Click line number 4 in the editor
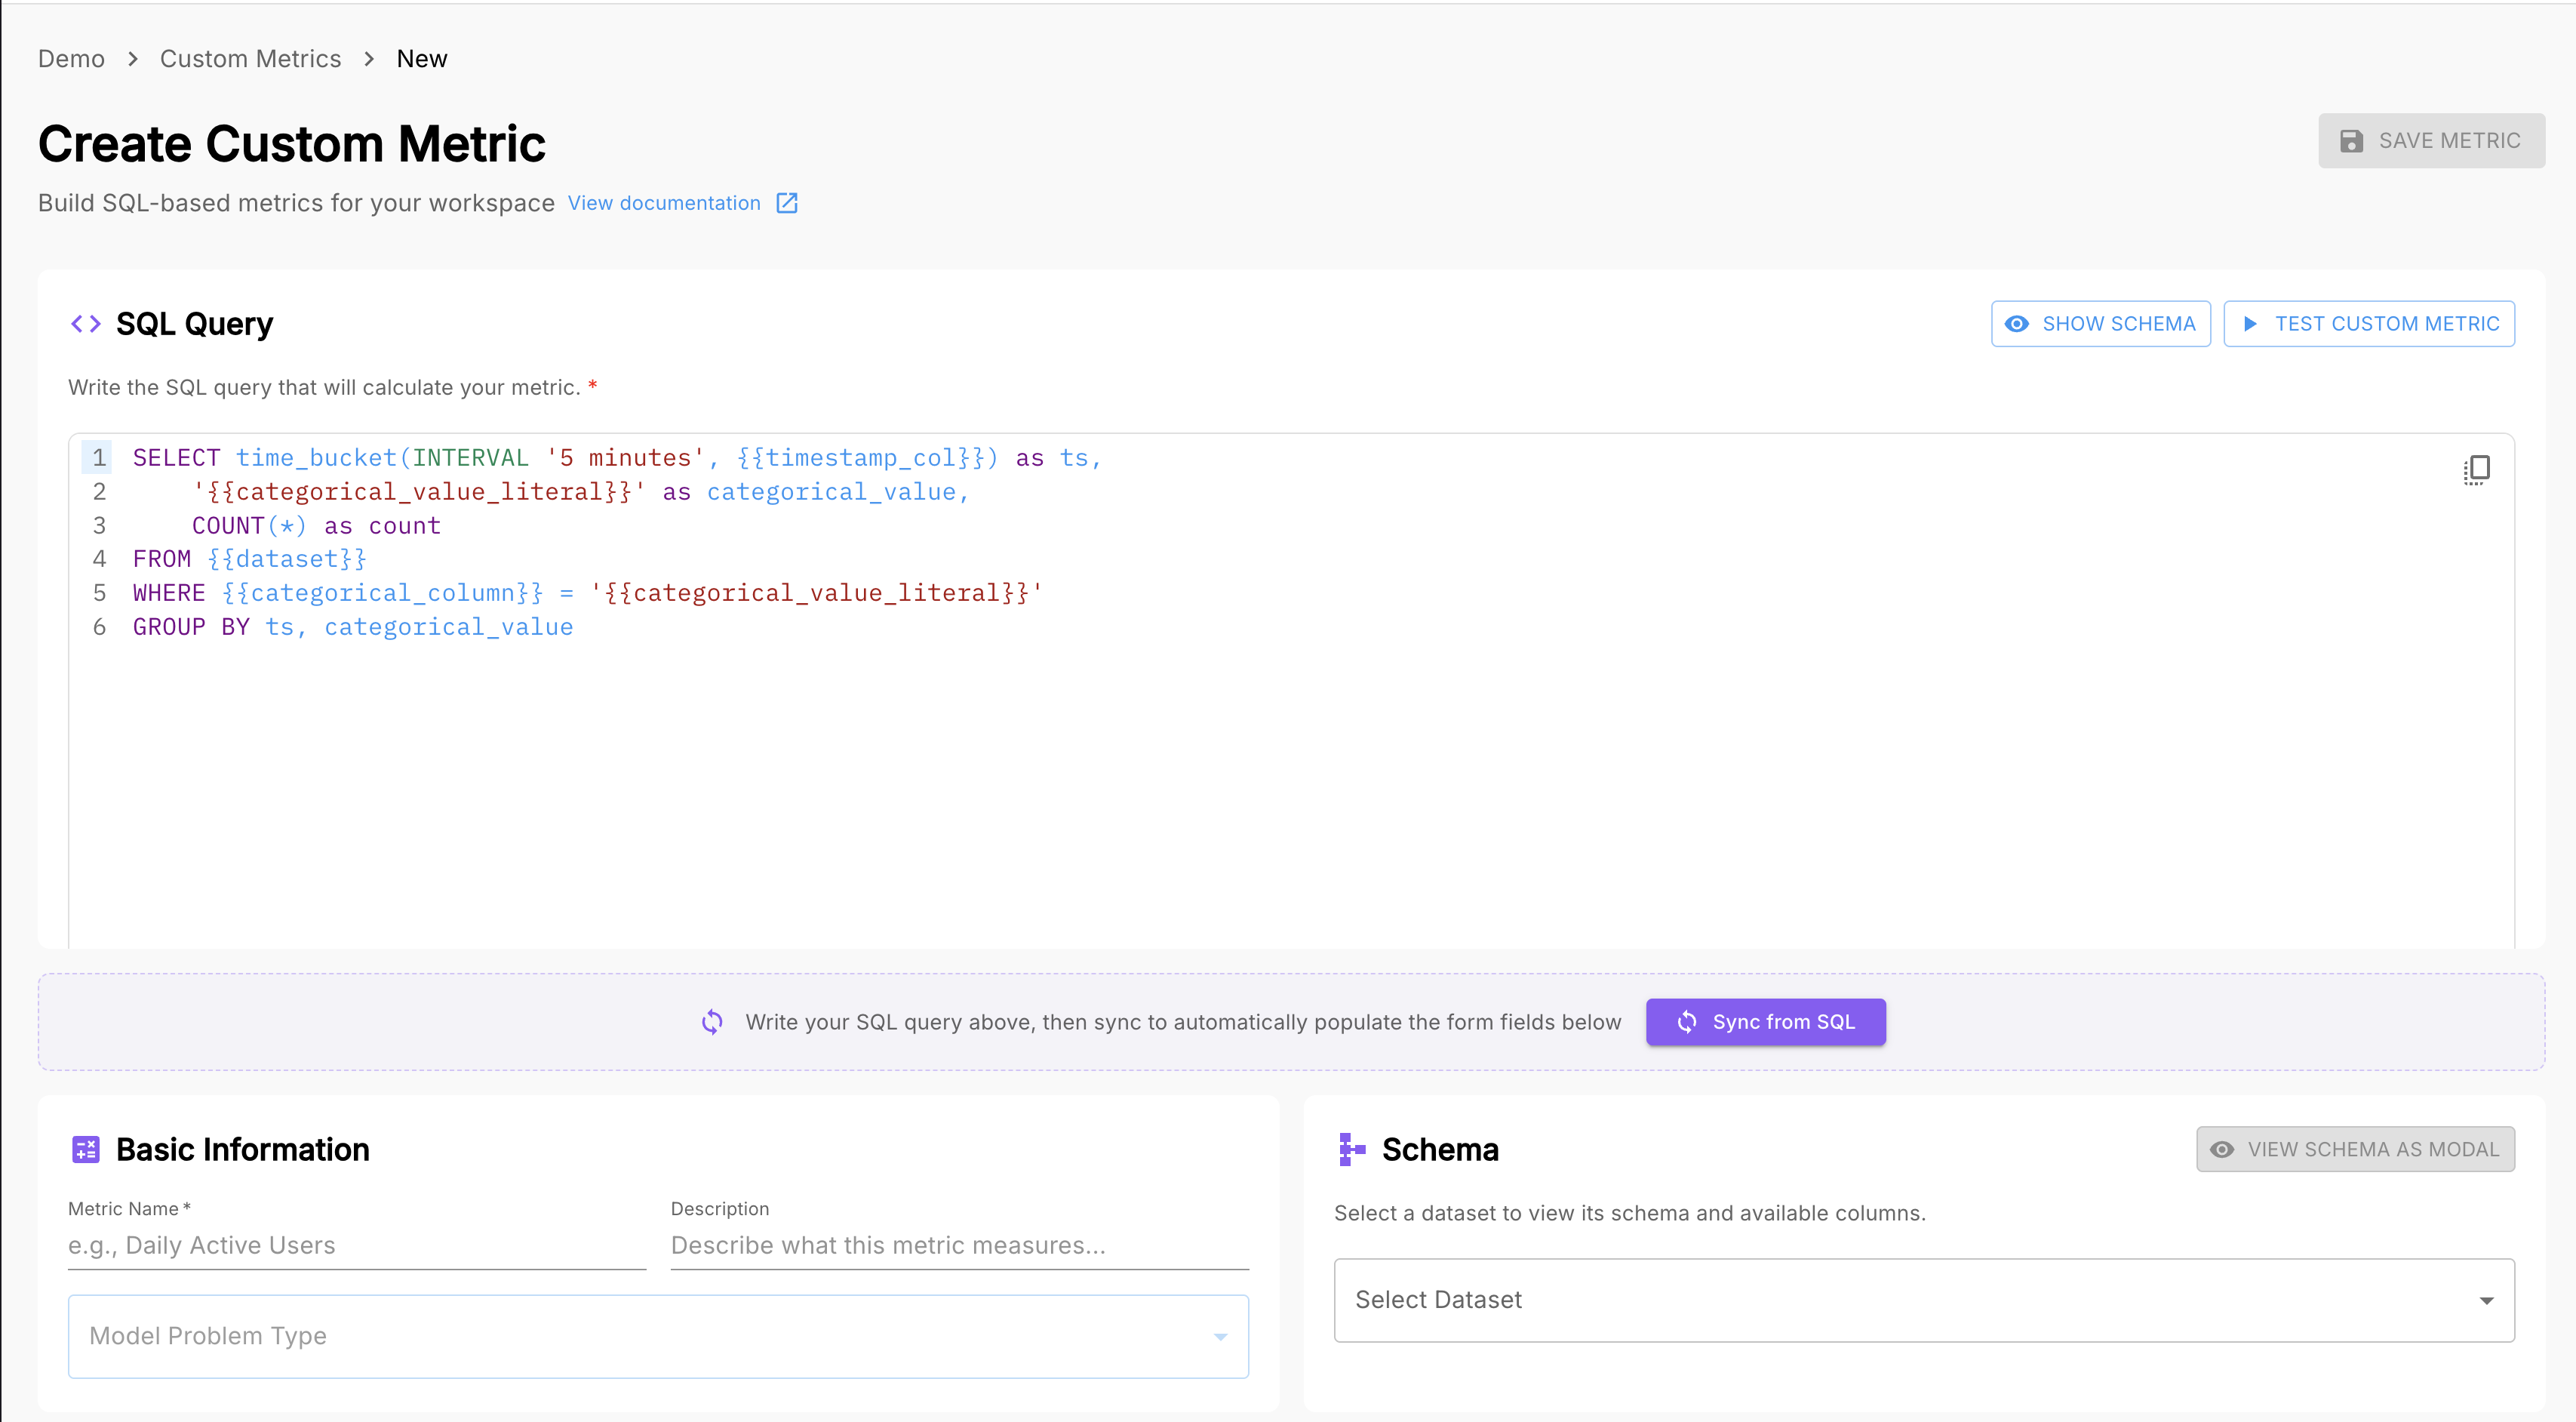2576x1422 pixels. tap(99, 559)
